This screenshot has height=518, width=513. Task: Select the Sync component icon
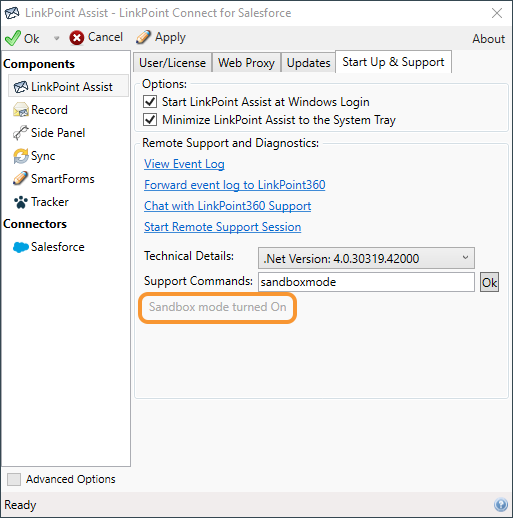click(21, 156)
